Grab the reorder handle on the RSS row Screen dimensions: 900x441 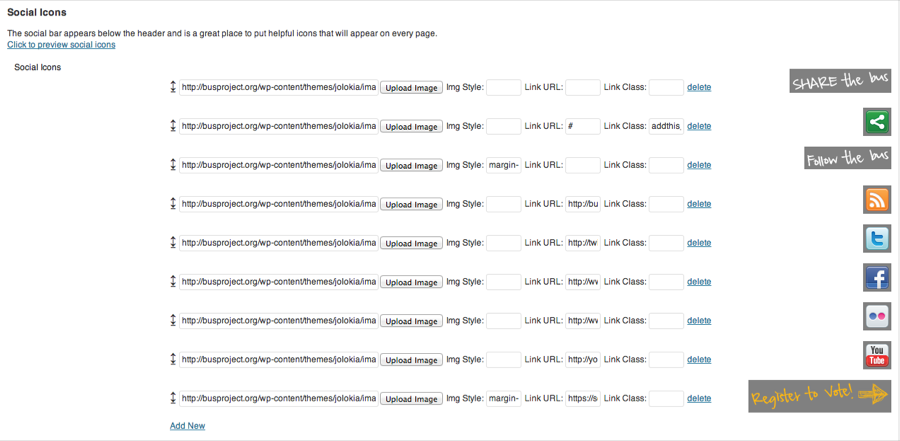[173, 204]
